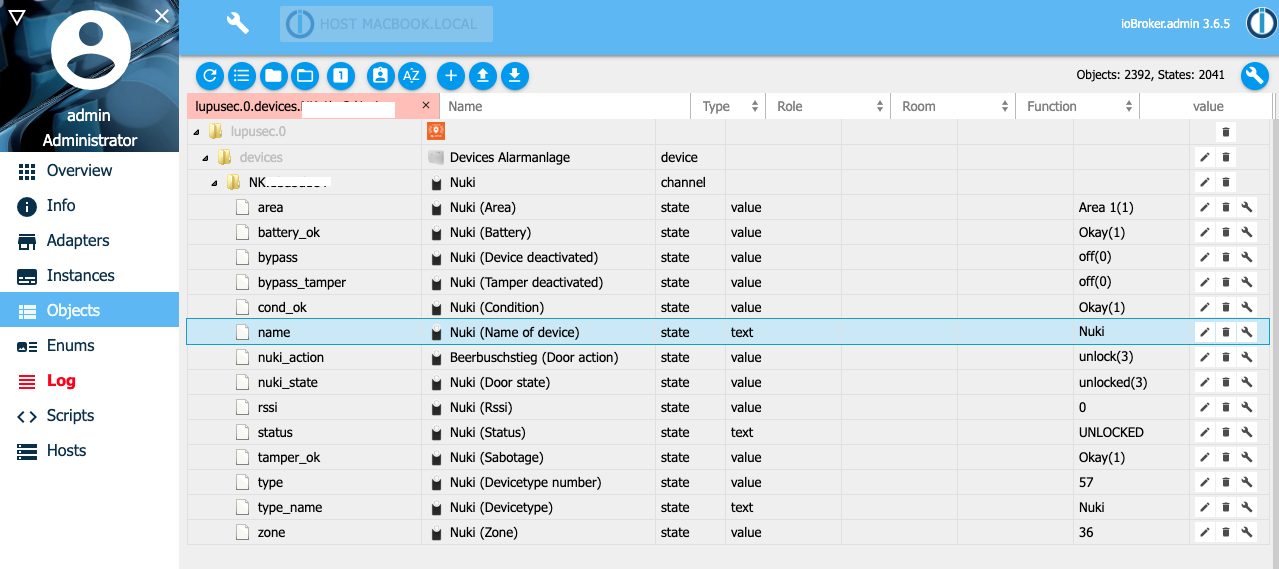
Task: Clear the ID filter with x
Action: tap(426, 105)
